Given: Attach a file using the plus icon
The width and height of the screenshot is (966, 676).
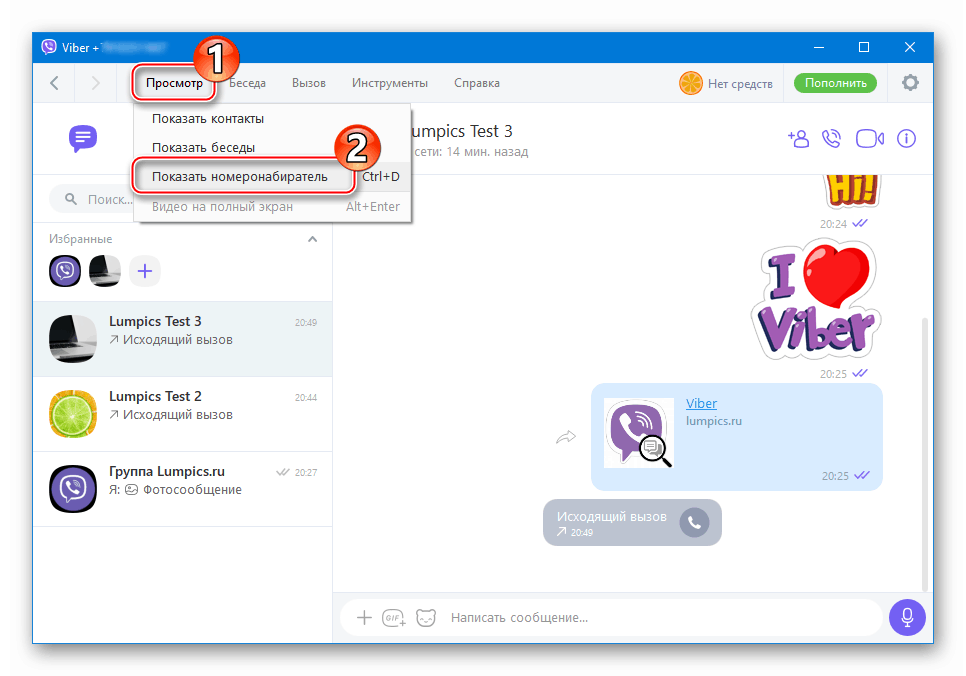Looking at the screenshot, I should point(364,618).
